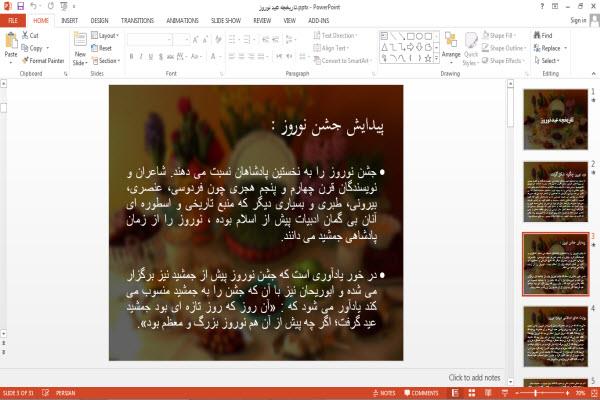Viewport: 600px width, 400px height.
Task: Open the Section dropdown
Action: click(106, 60)
